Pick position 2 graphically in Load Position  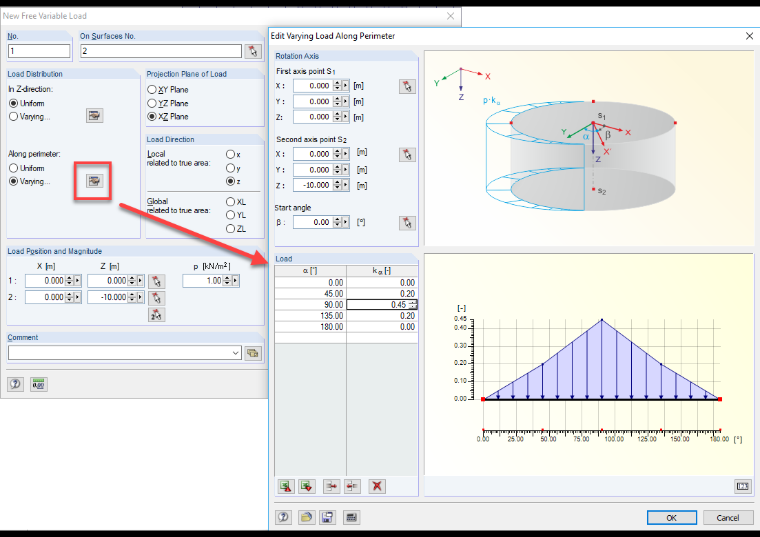[x=156, y=298]
